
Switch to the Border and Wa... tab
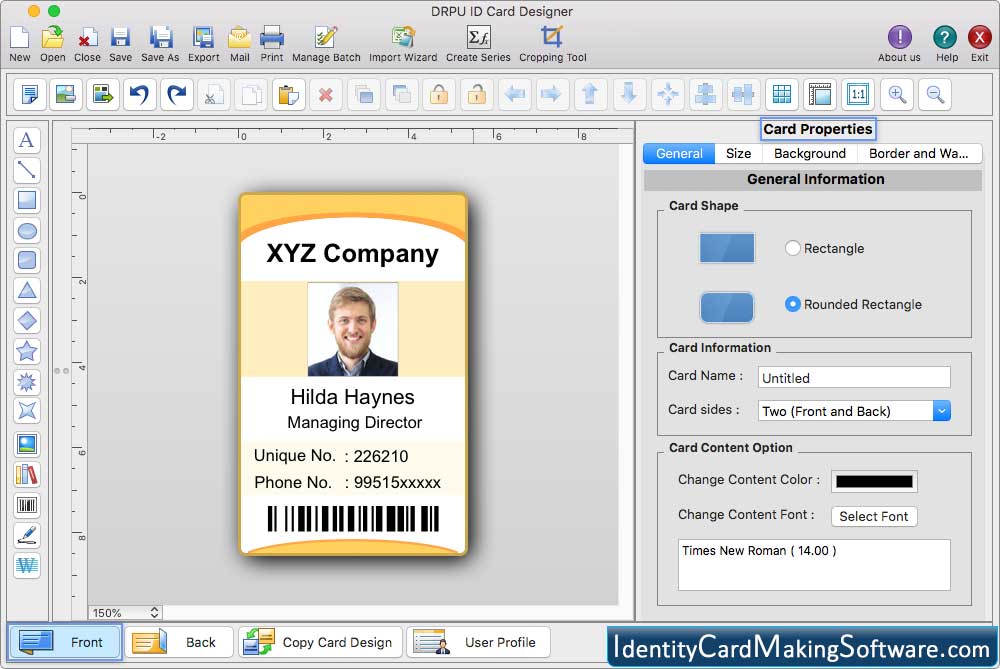(919, 153)
